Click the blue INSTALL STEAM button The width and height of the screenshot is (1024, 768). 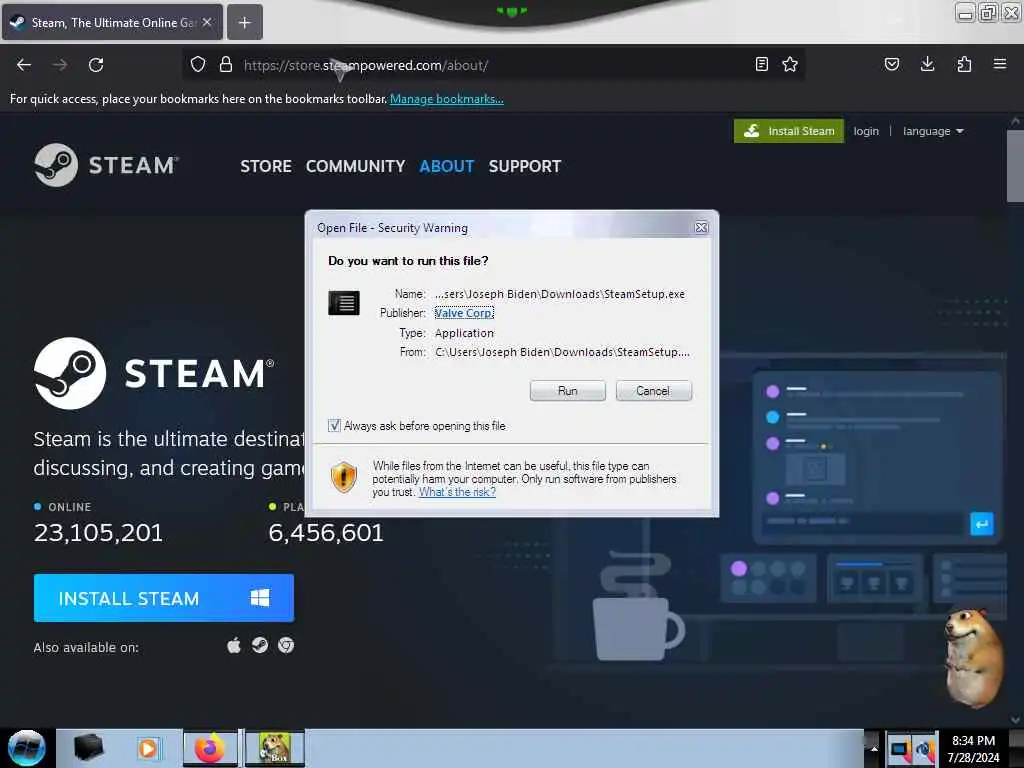[x=164, y=598]
